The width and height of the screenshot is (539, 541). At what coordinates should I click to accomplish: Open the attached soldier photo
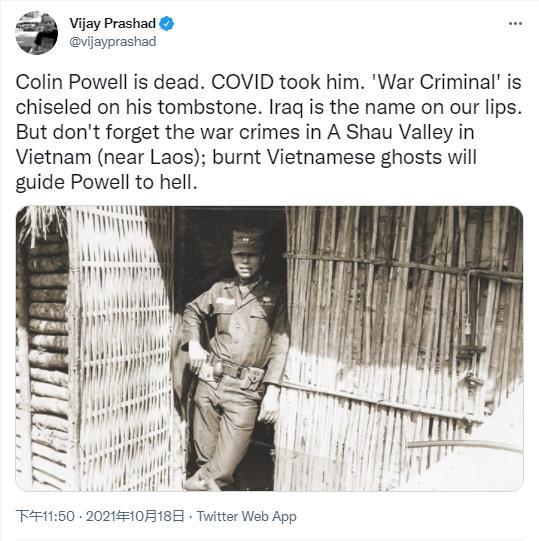pos(269,348)
